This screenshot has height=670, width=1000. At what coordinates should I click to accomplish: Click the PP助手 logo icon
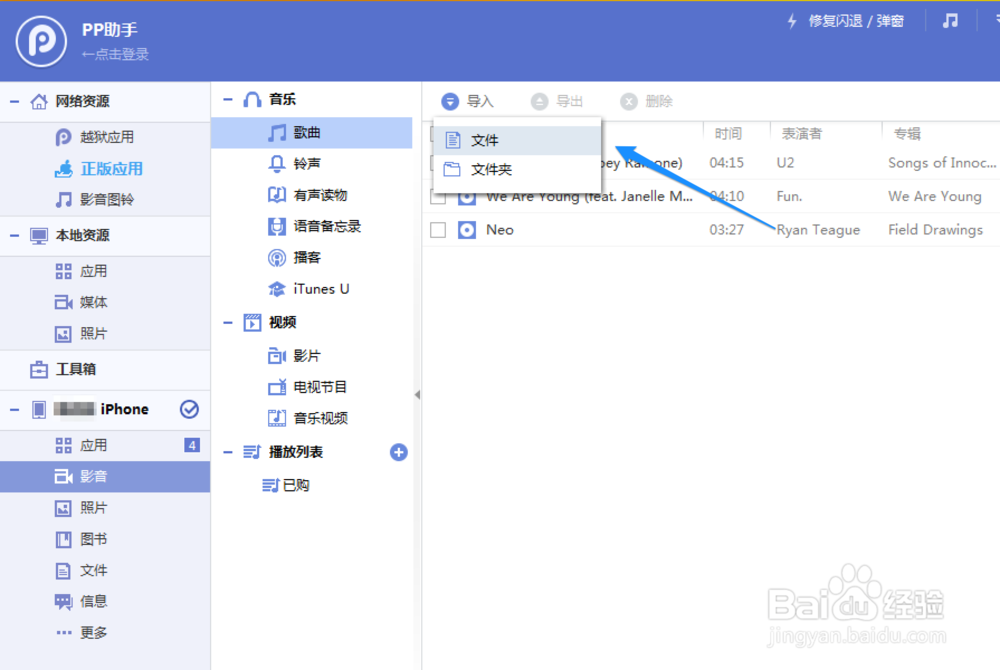tap(41, 41)
